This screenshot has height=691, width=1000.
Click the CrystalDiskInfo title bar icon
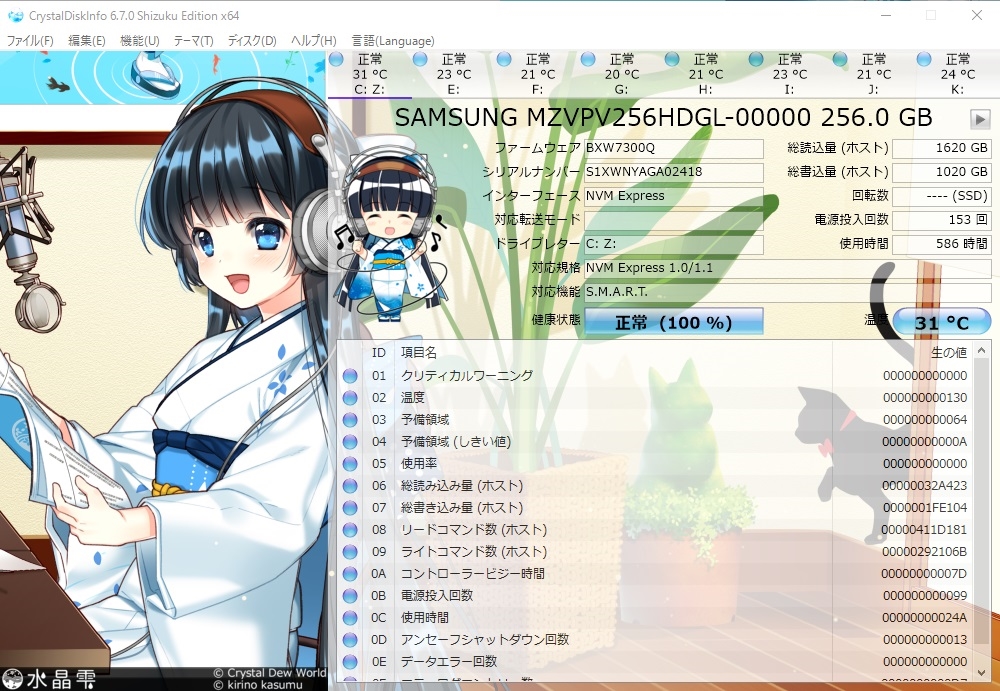click(16, 16)
